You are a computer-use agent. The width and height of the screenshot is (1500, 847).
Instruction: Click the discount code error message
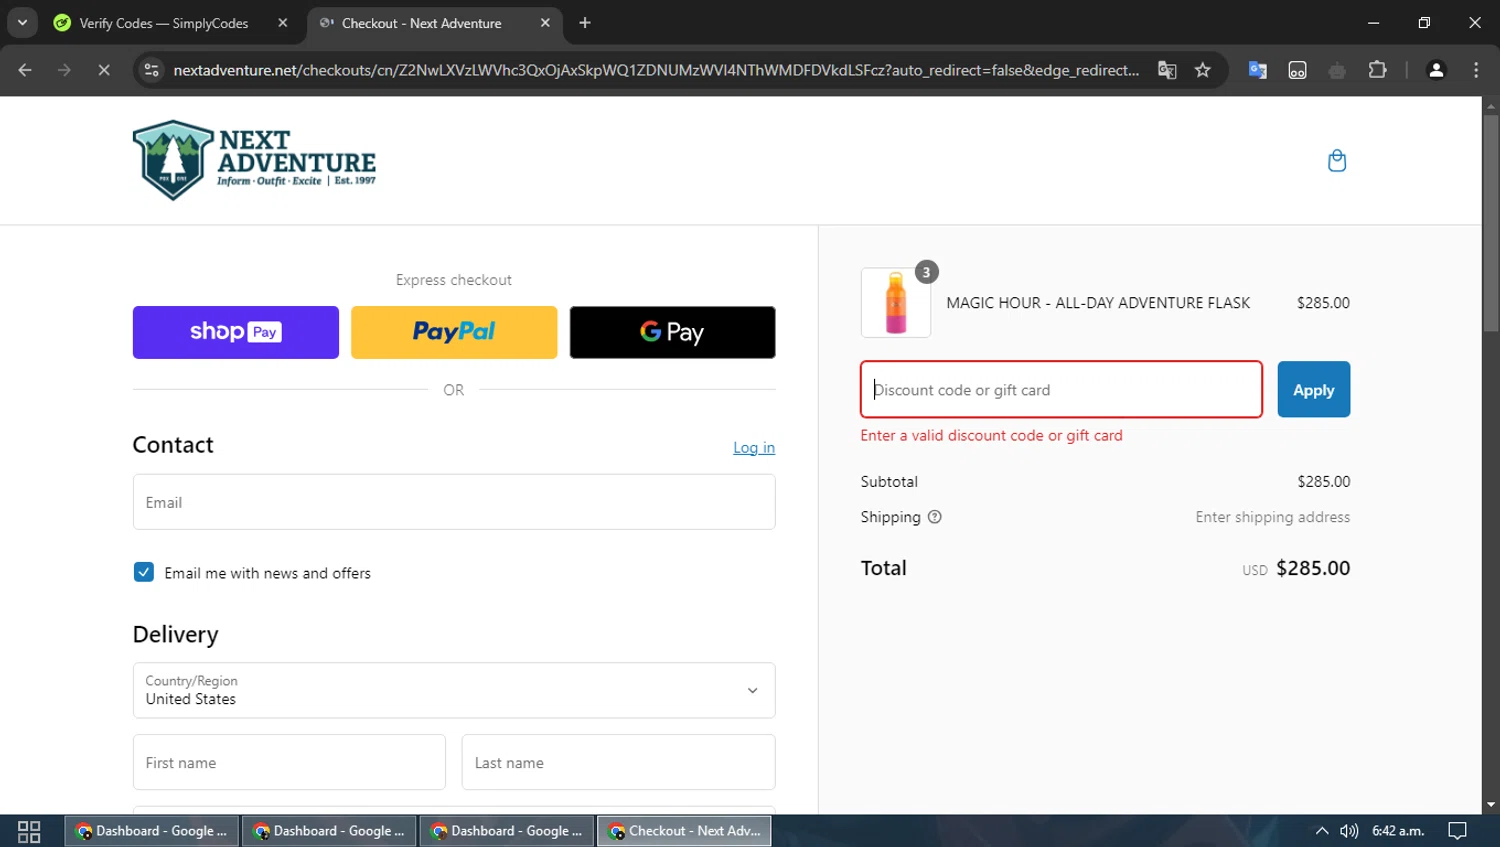[x=991, y=436]
